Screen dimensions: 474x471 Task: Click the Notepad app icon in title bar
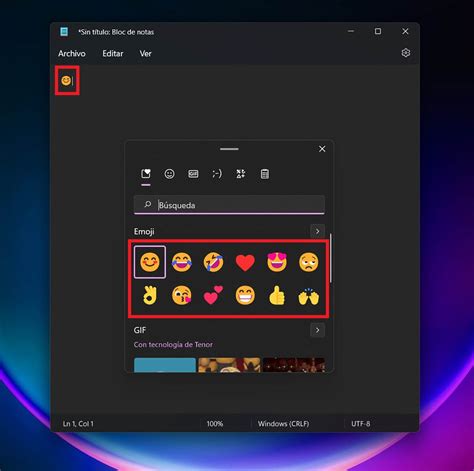pos(64,32)
